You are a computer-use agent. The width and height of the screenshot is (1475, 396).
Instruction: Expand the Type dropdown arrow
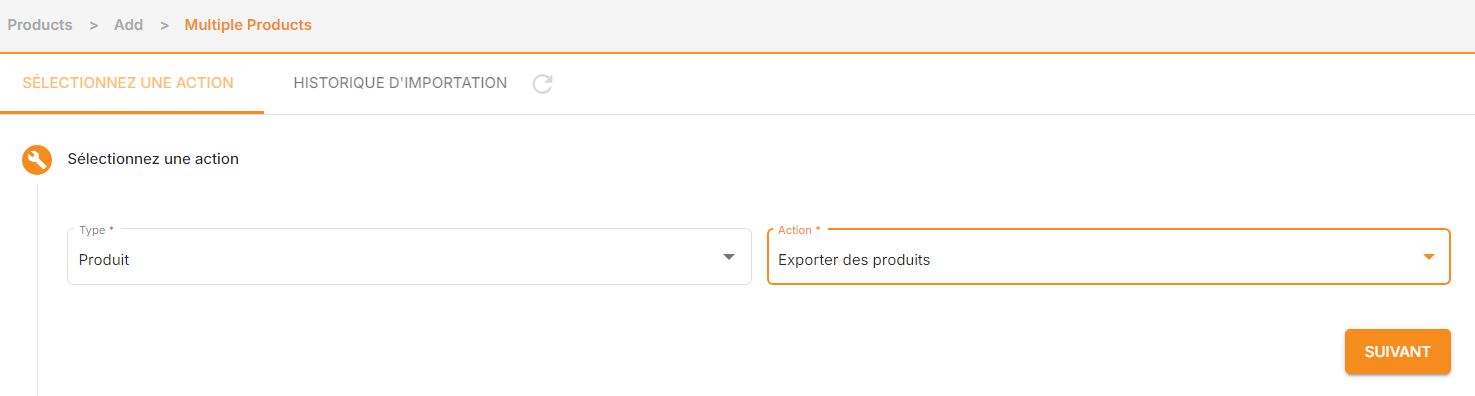click(x=729, y=258)
